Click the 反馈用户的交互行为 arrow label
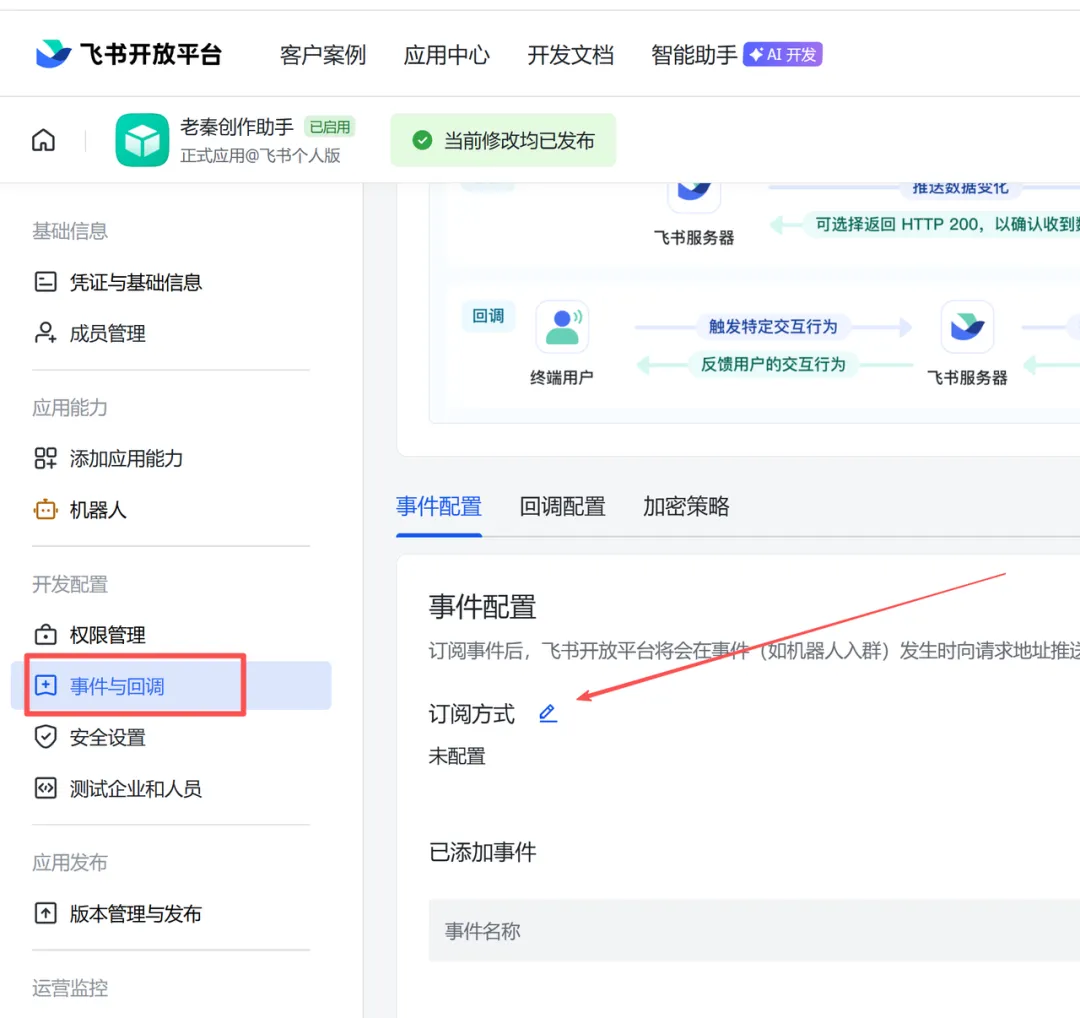The image size is (1080, 1018). tap(773, 364)
